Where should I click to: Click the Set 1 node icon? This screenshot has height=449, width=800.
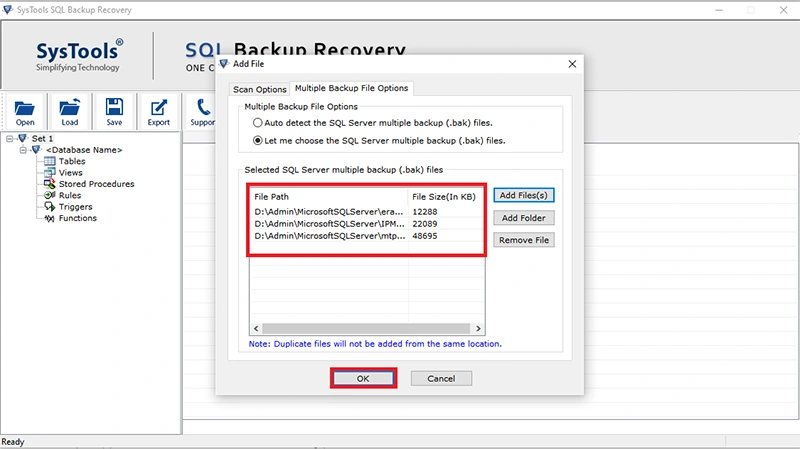point(22,138)
